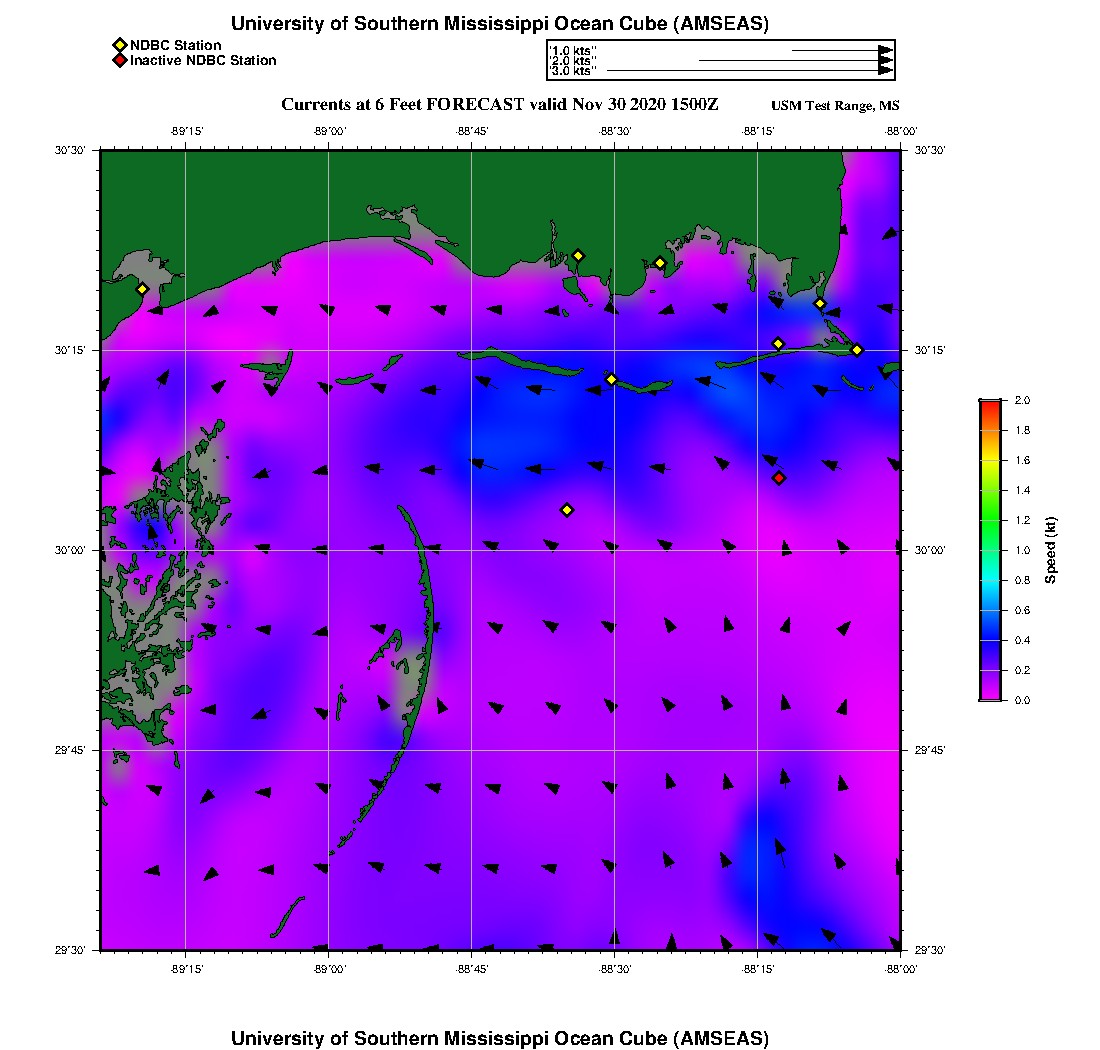Click the red top of the speed color bar
Screen dimensions: 1100x1050
(989, 404)
